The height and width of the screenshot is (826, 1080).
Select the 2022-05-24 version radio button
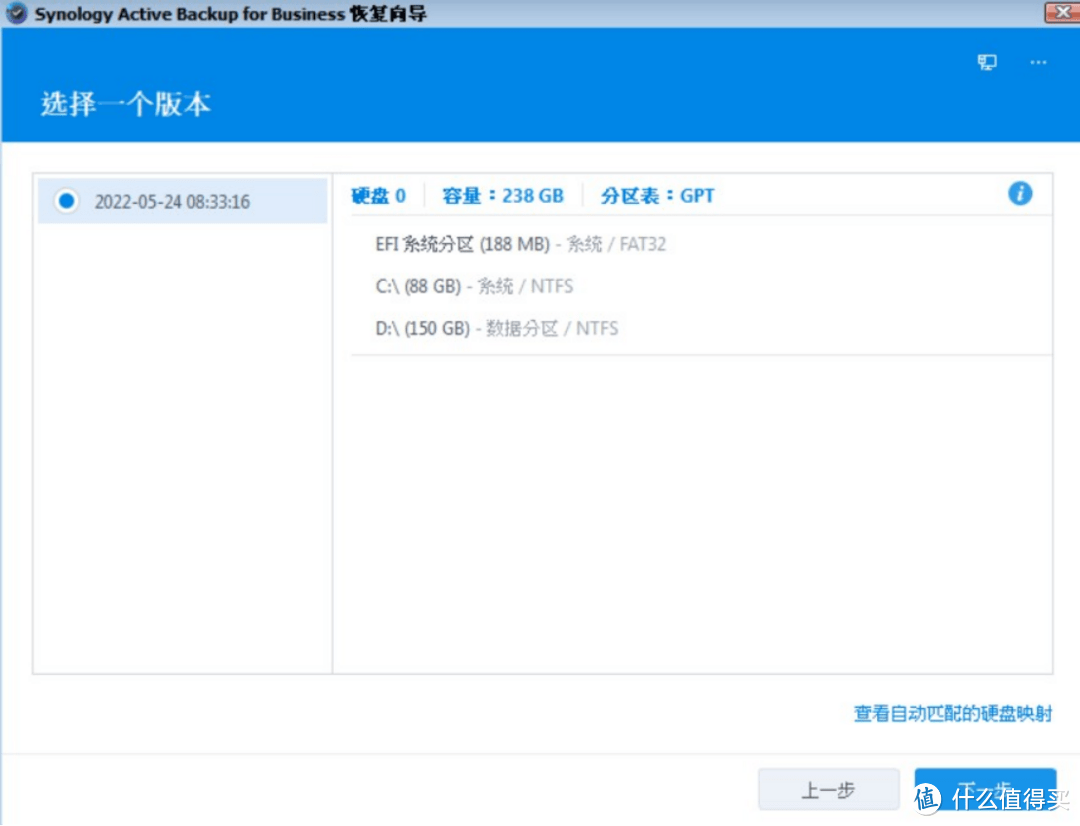(x=66, y=201)
